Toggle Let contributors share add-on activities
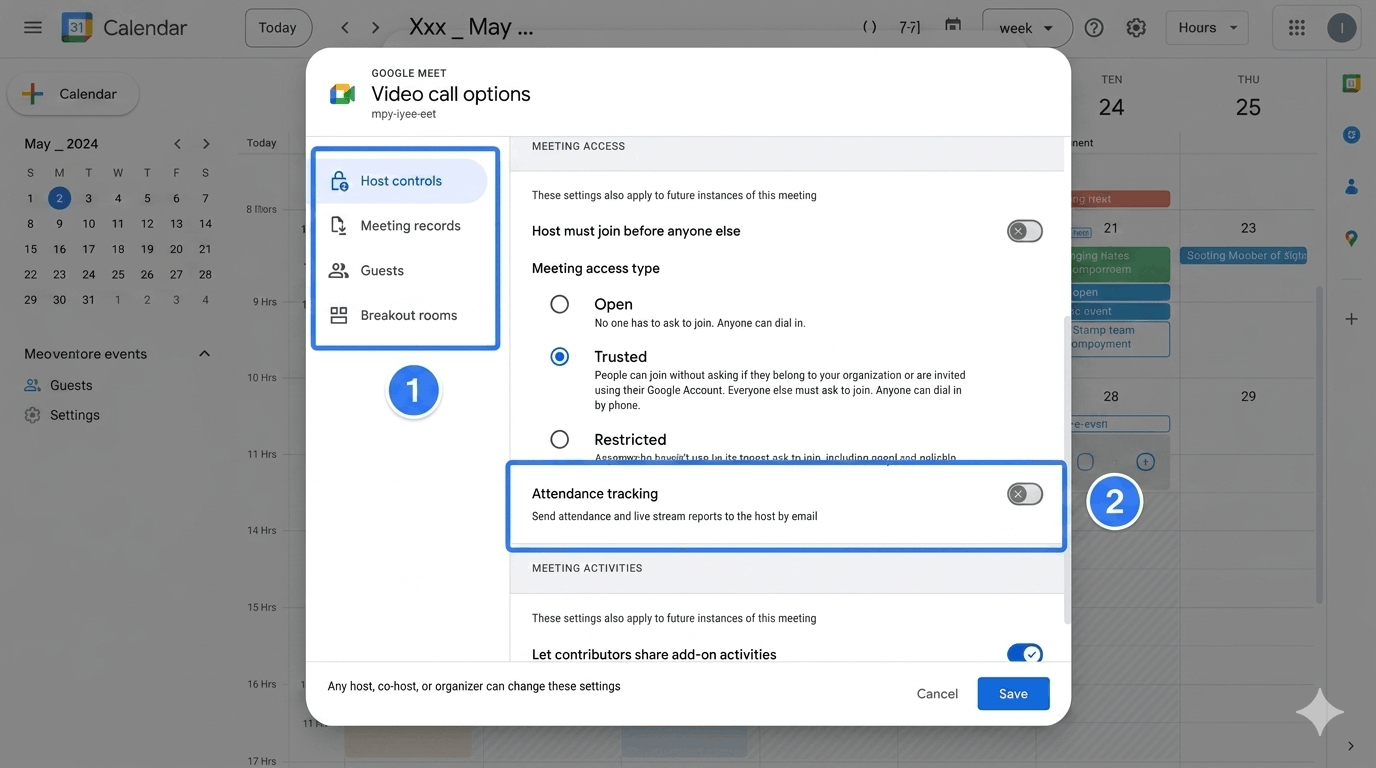This screenshot has width=1376, height=768. [x=1025, y=654]
